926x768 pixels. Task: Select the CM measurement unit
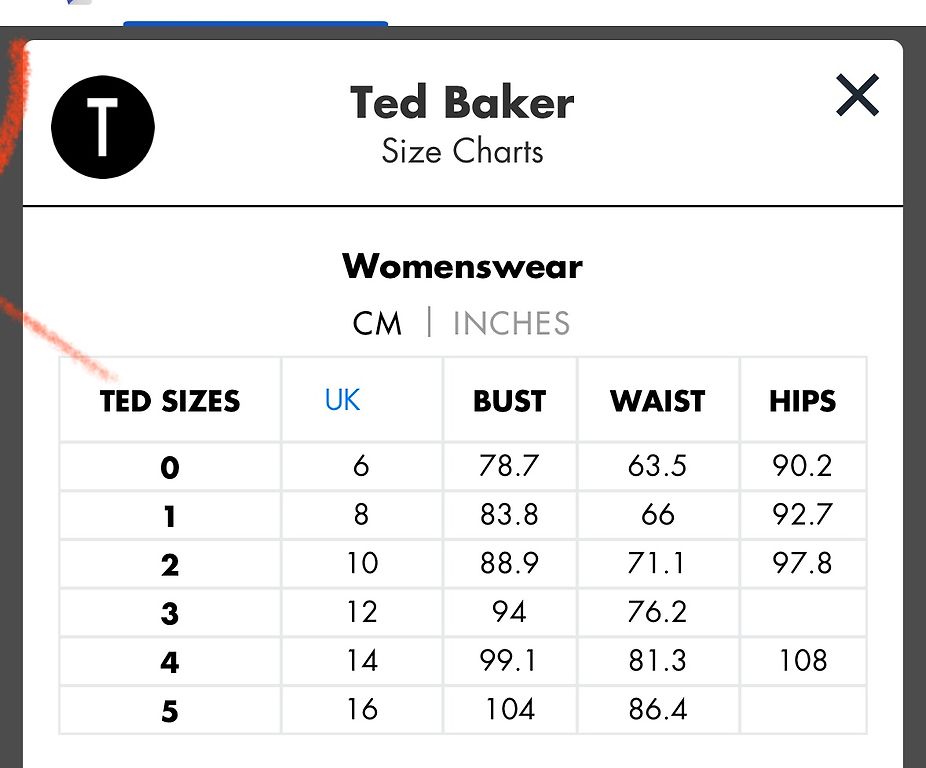pos(377,323)
